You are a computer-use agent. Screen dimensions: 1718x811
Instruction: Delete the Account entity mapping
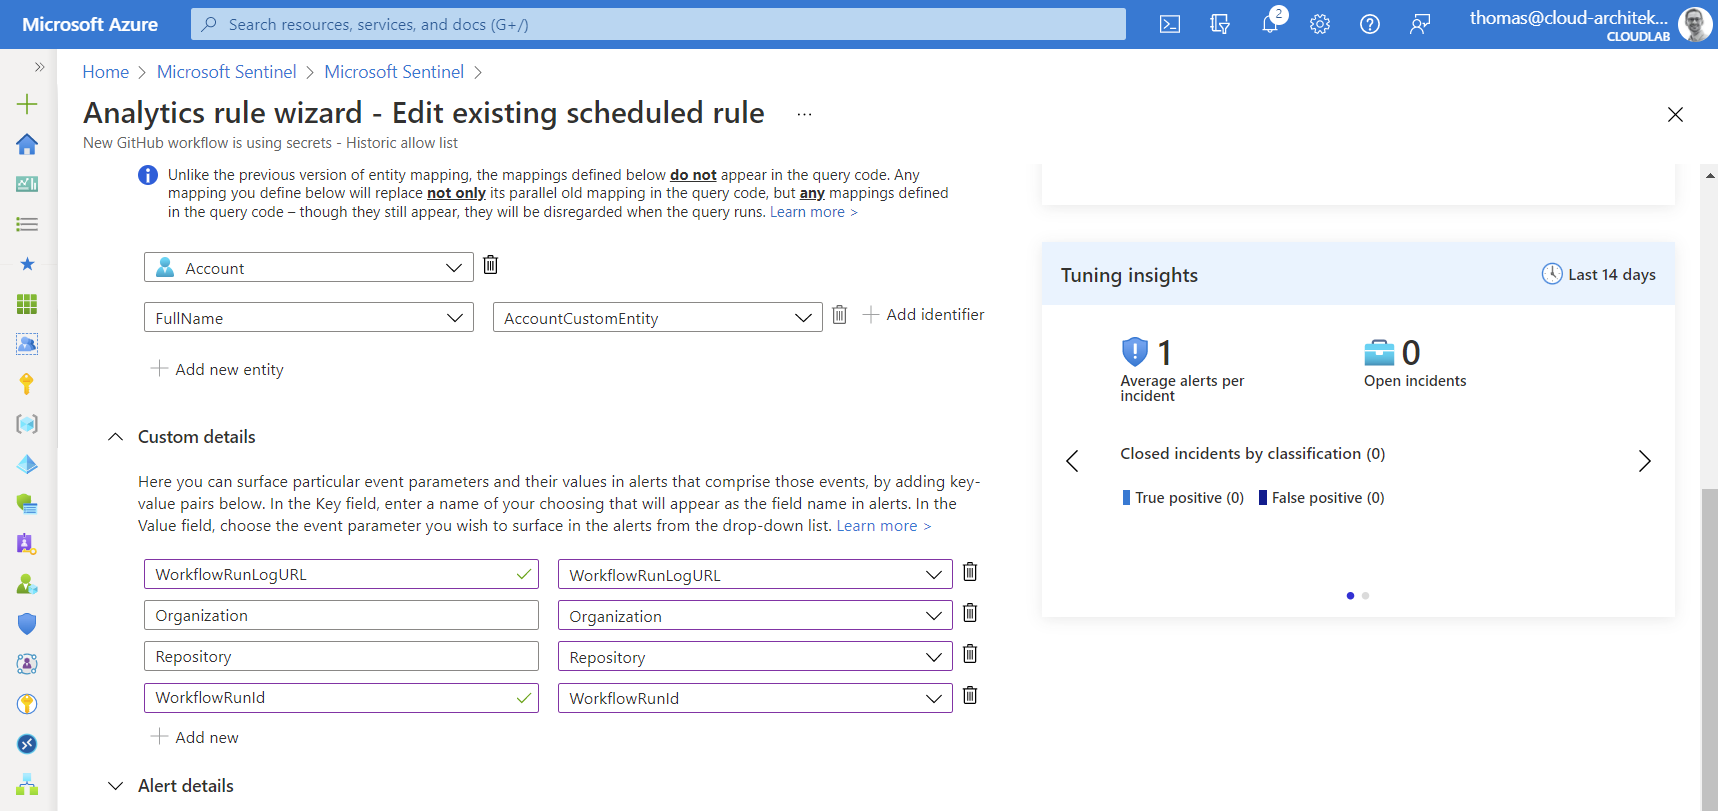pos(491,265)
